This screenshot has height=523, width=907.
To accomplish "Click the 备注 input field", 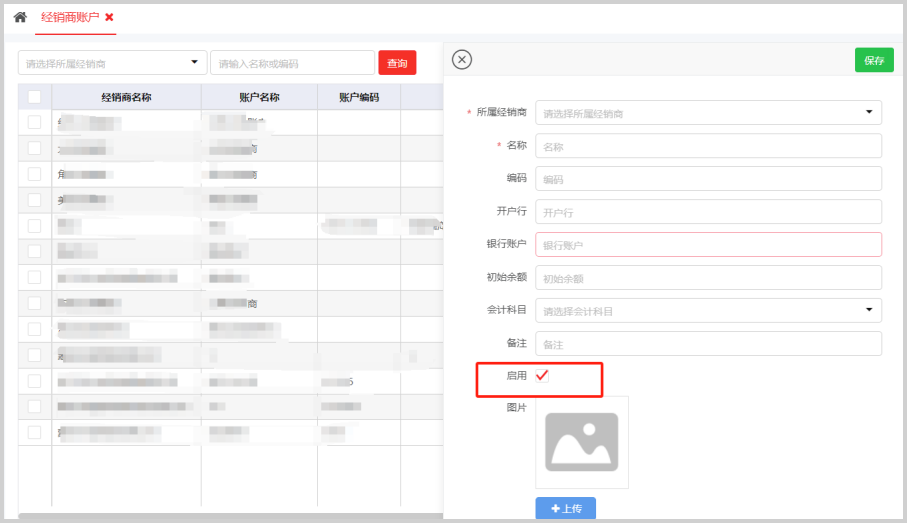I will pos(708,344).
